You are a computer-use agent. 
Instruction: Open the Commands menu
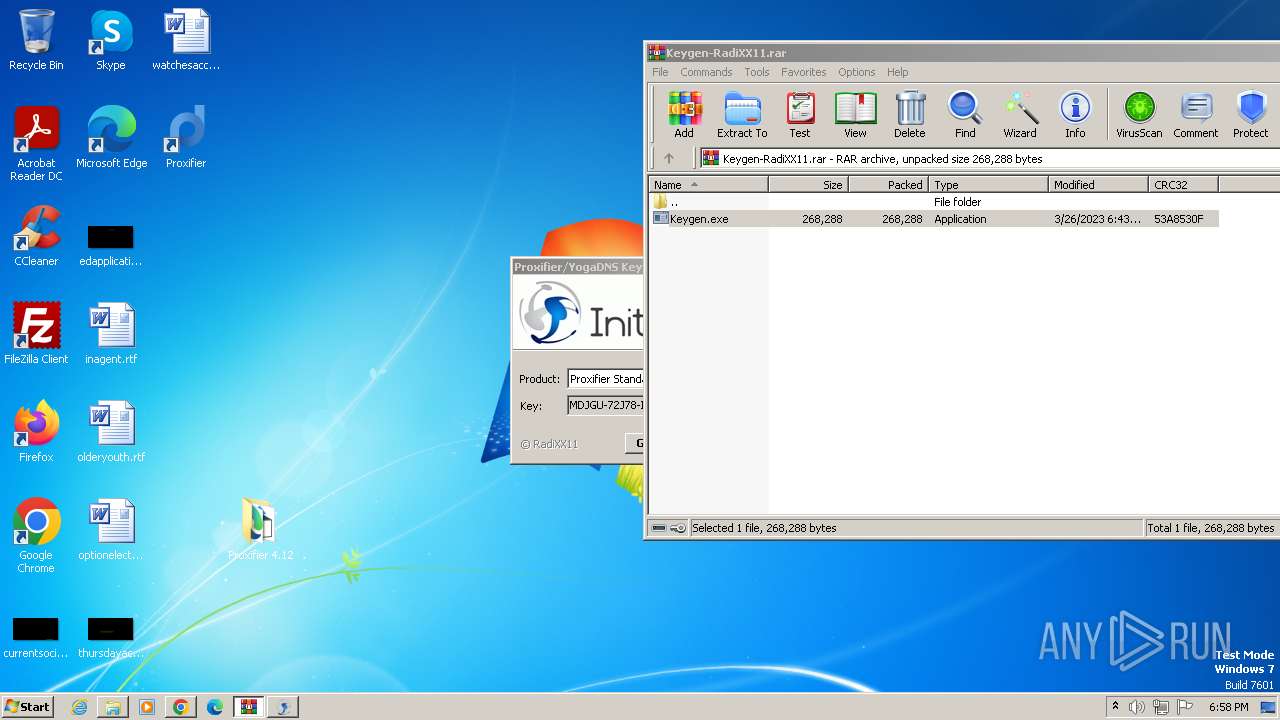[706, 72]
